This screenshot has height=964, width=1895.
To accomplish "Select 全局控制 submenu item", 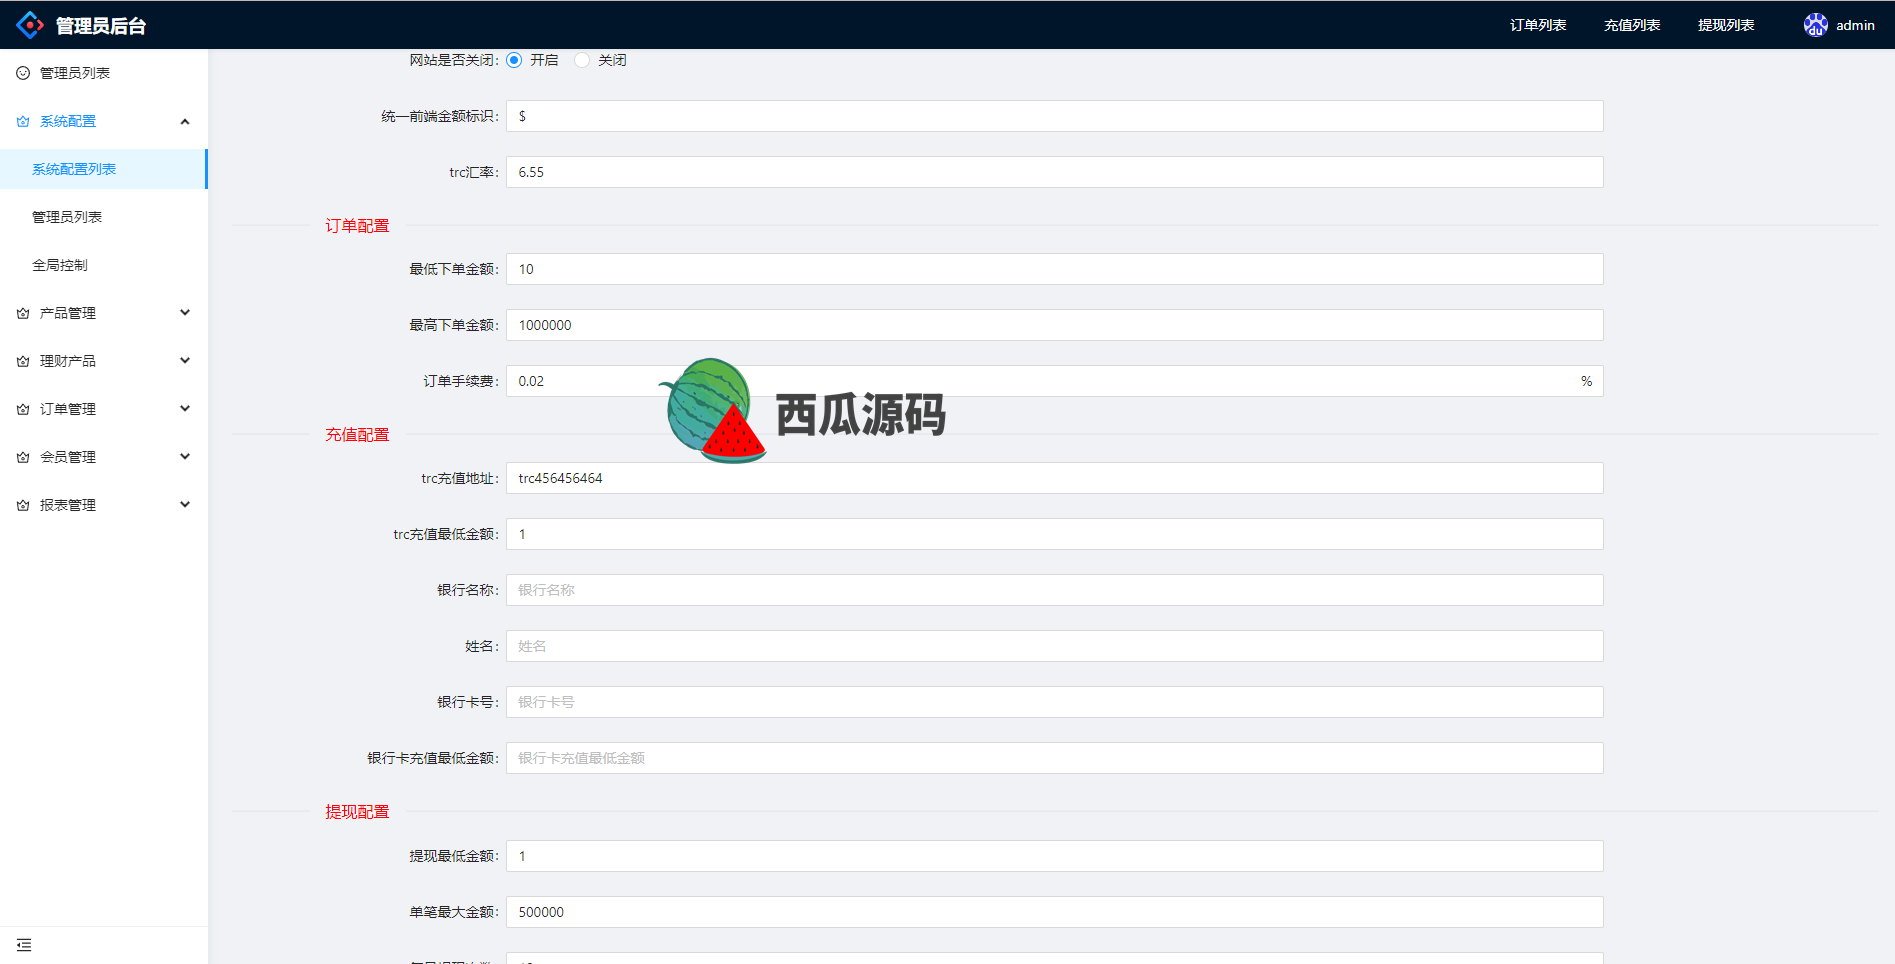I will [x=104, y=265].
